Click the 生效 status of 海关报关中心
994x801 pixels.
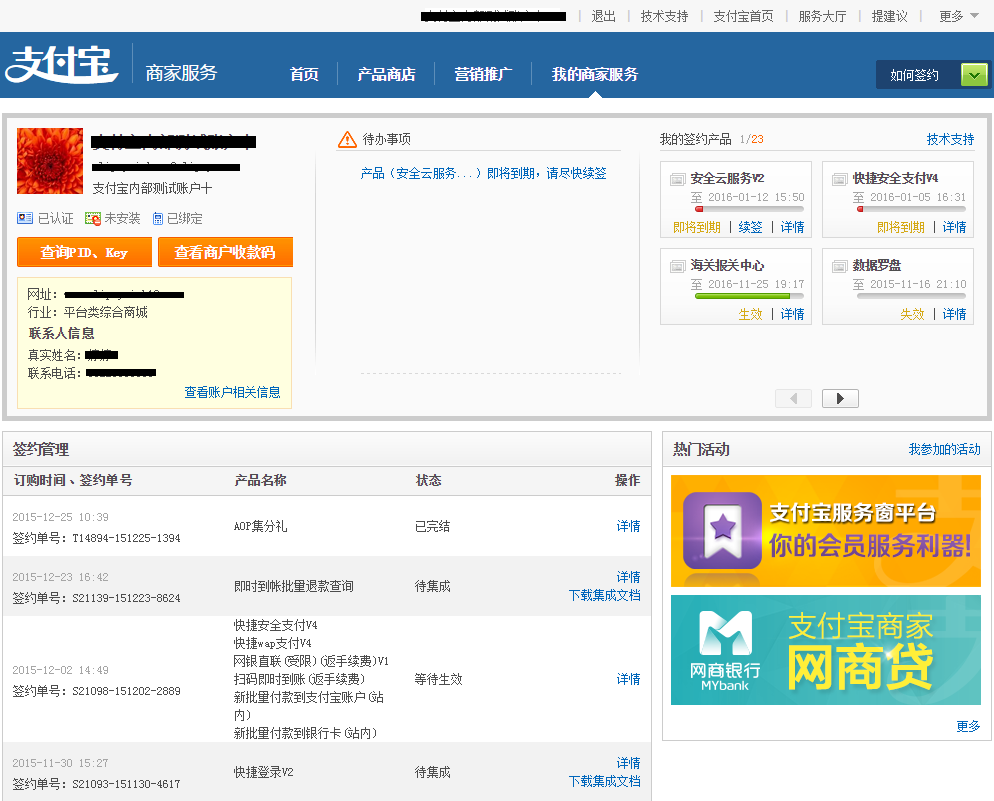751,314
